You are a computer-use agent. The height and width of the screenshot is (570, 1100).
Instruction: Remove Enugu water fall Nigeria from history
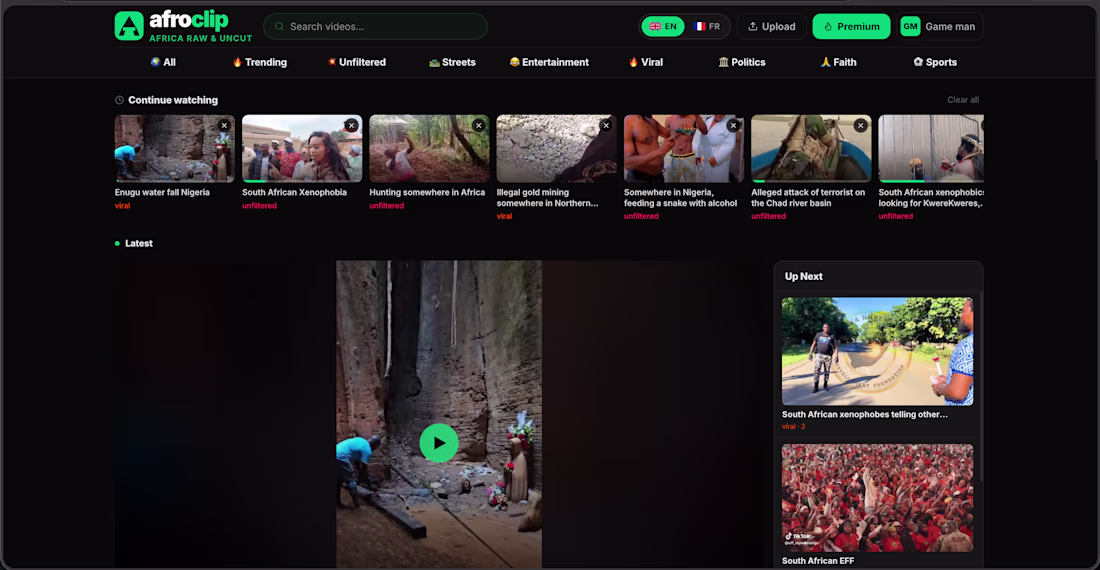point(224,125)
